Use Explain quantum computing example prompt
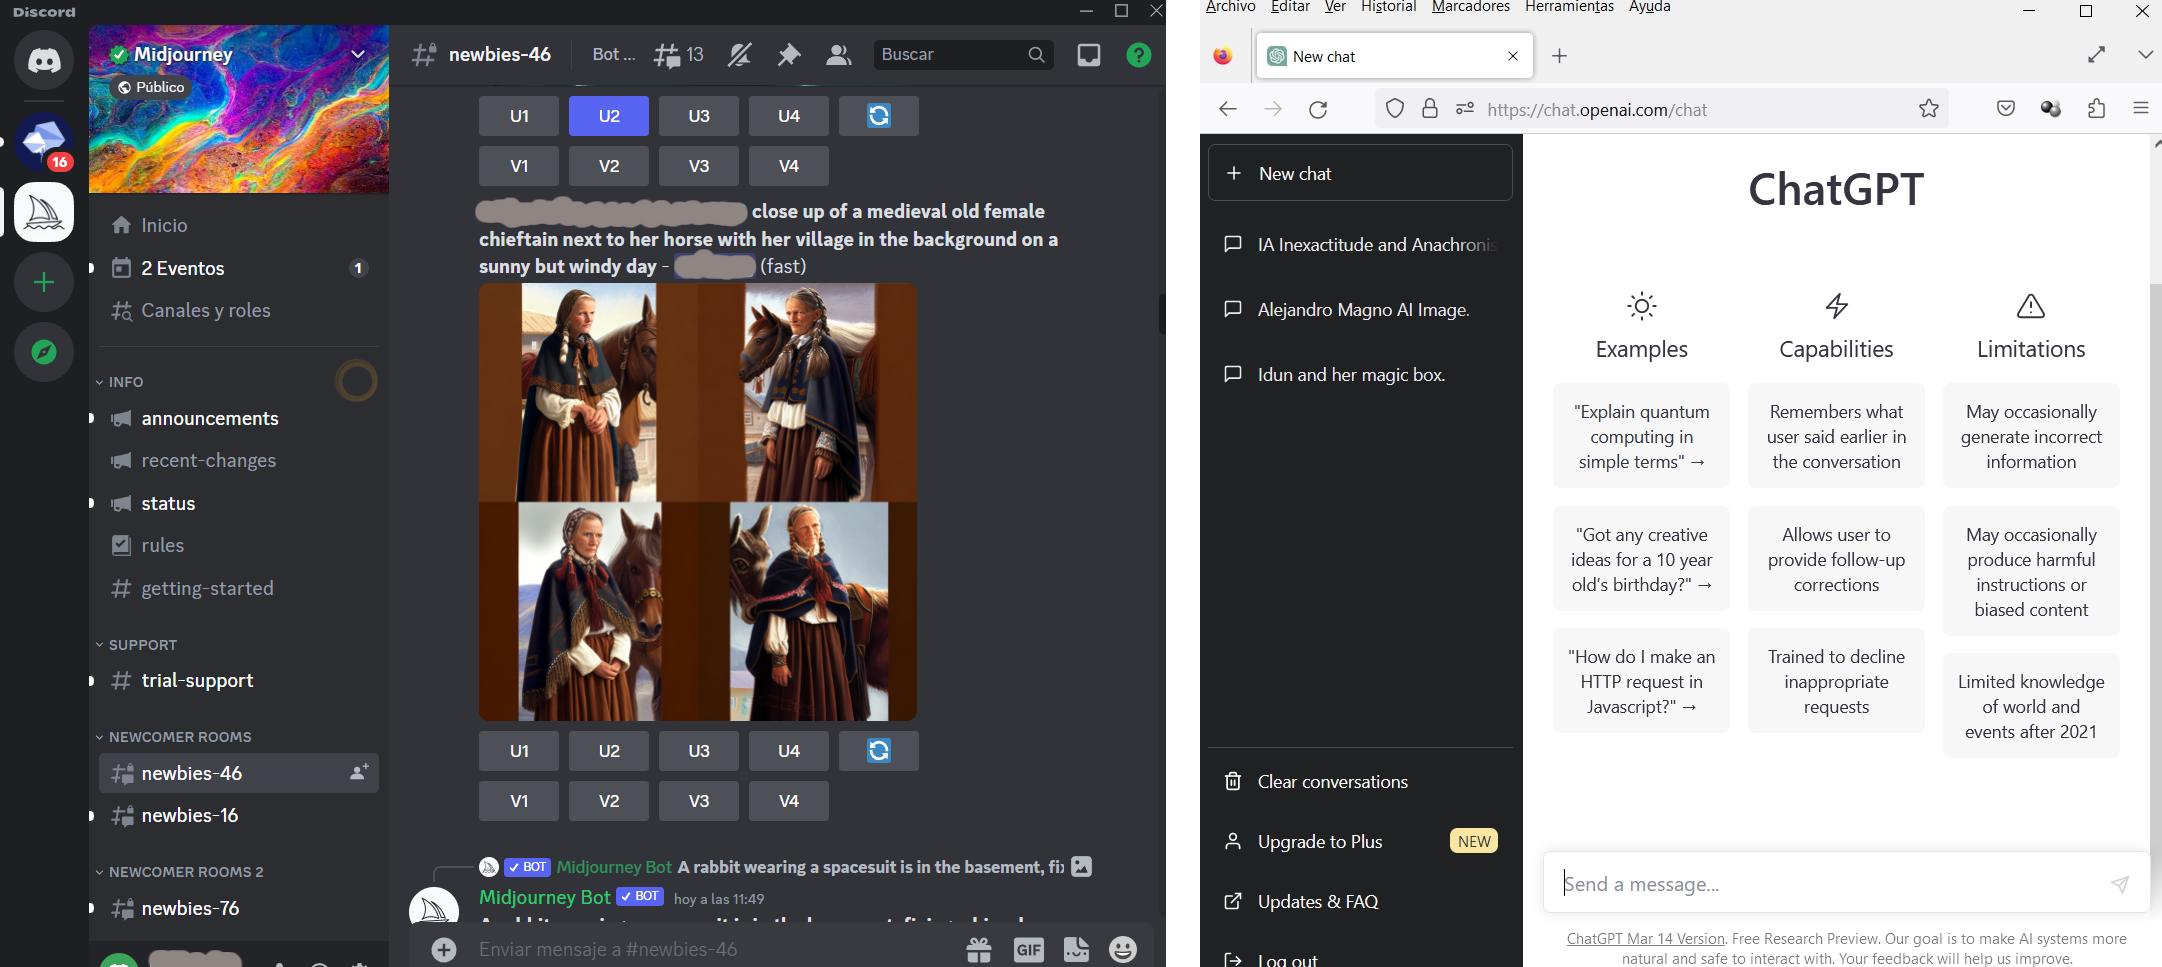Screen dimensions: 2162x967 click(1641, 436)
